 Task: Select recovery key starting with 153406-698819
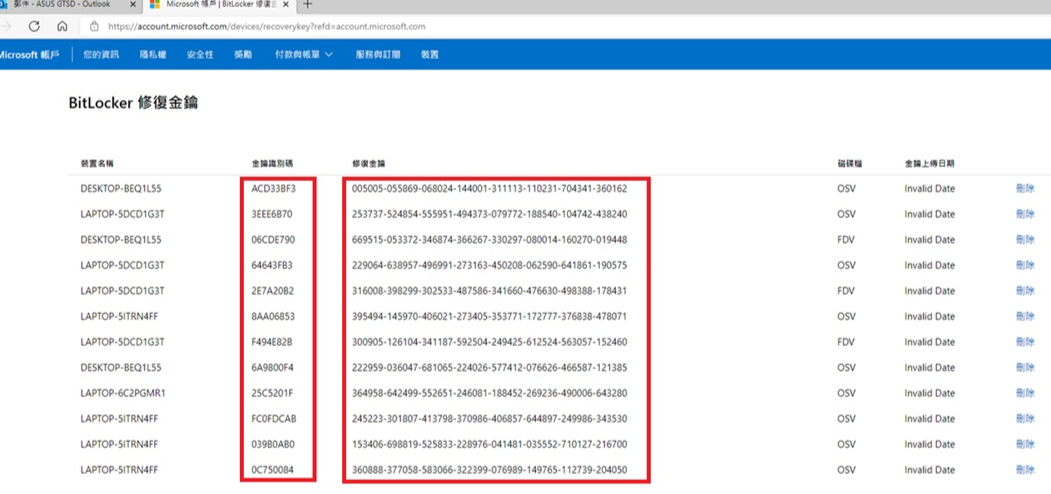click(489, 444)
